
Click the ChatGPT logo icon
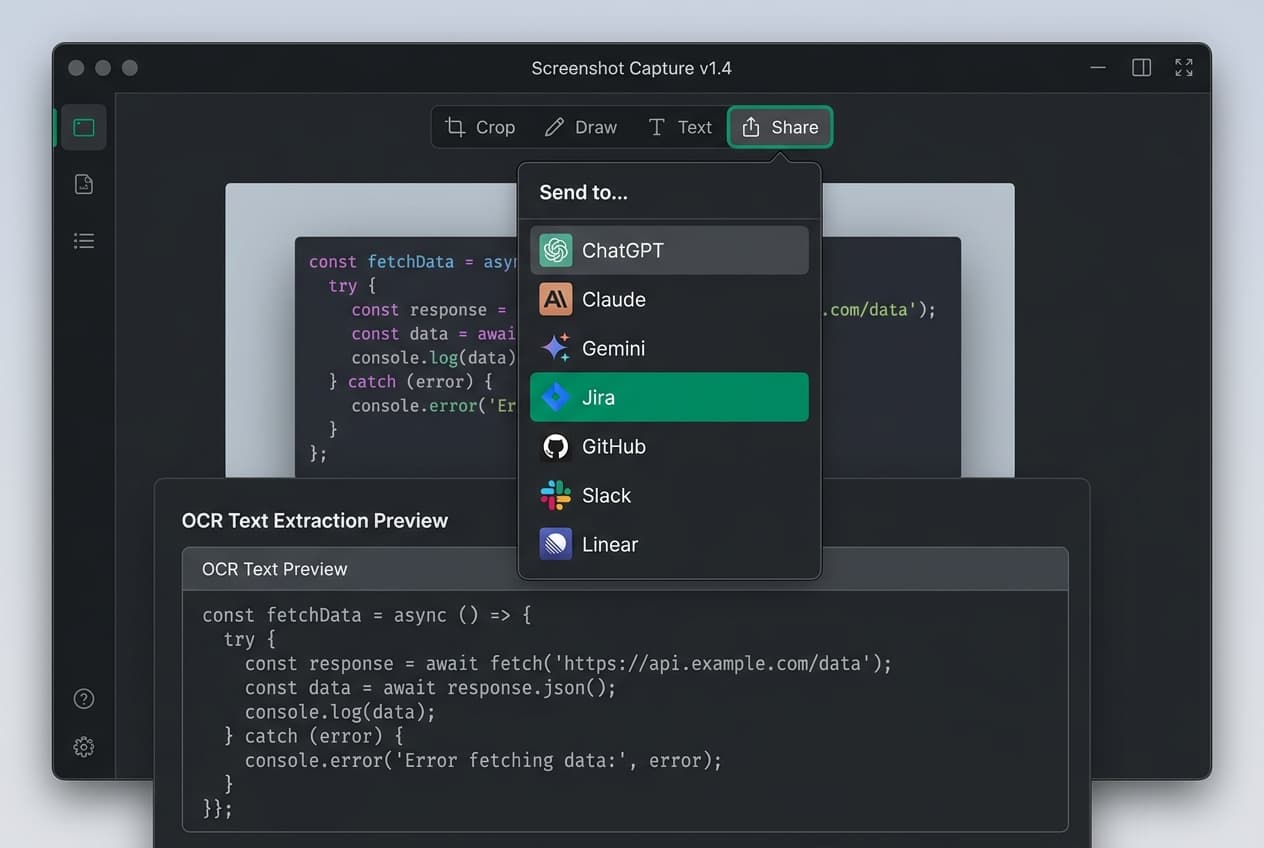[556, 250]
